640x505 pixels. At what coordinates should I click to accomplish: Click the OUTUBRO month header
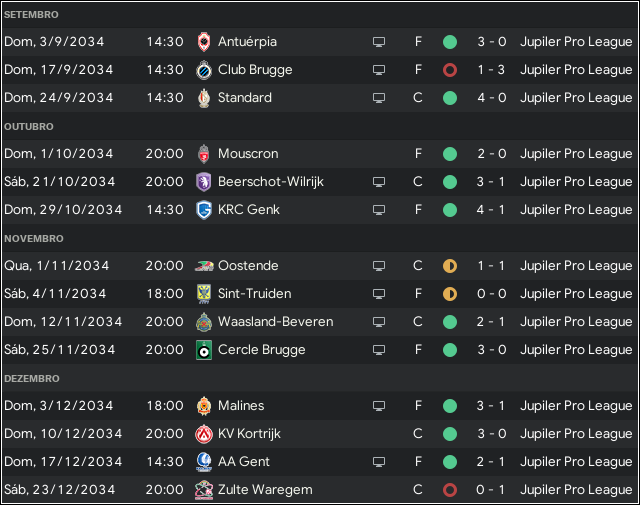pyautogui.click(x=29, y=127)
